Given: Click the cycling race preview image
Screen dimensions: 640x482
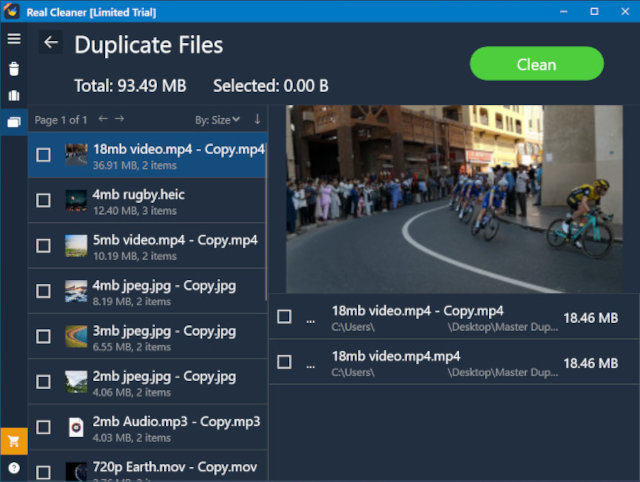Looking at the screenshot, I should [454, 199].
